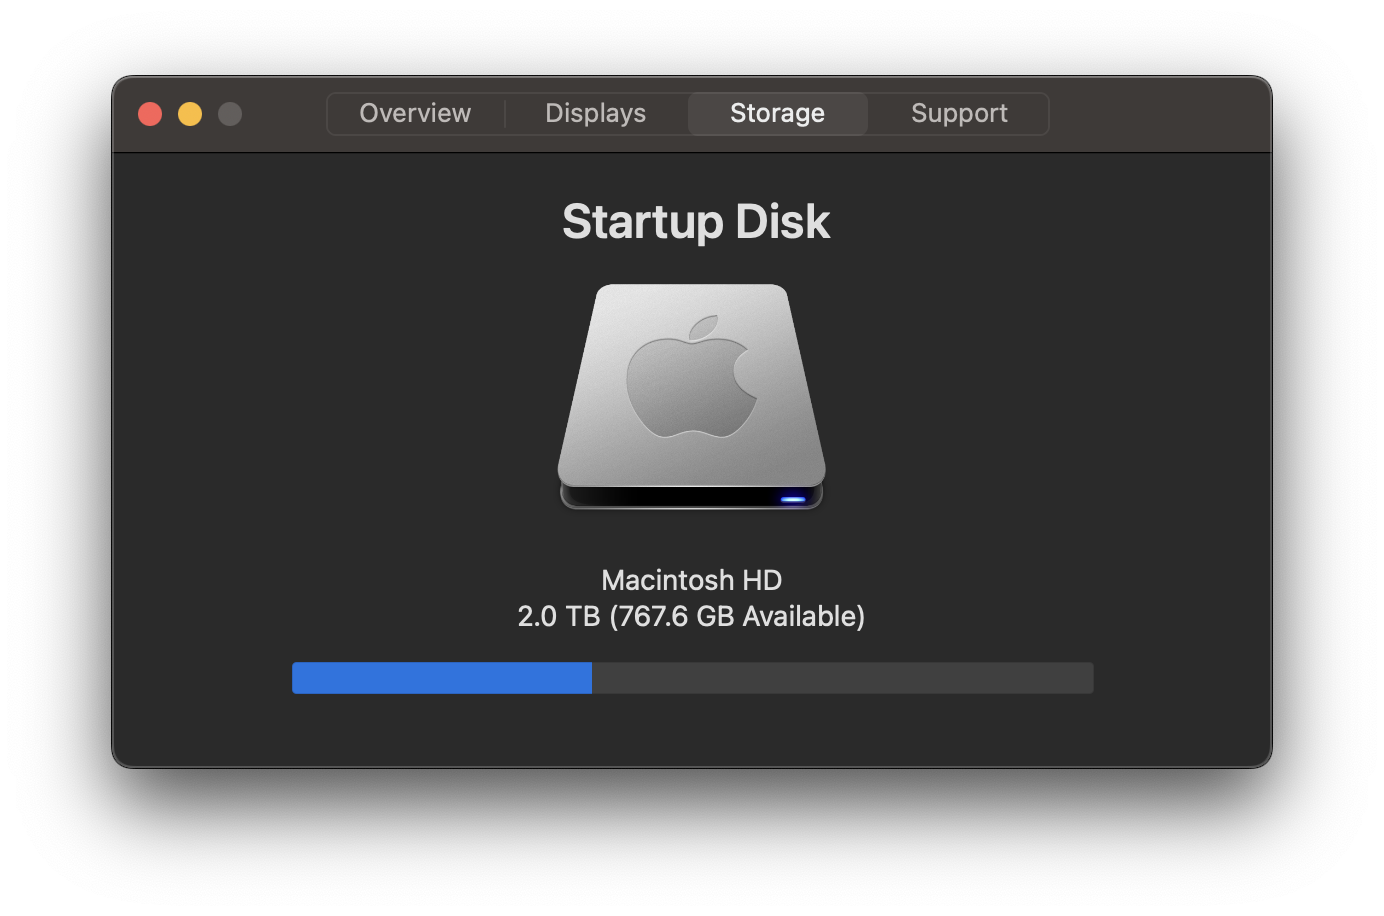Screen dimensions: 1384x916
Task: Click title bar gap before the Overview tab
Action: pyautogui.click(x=285, y=114)
